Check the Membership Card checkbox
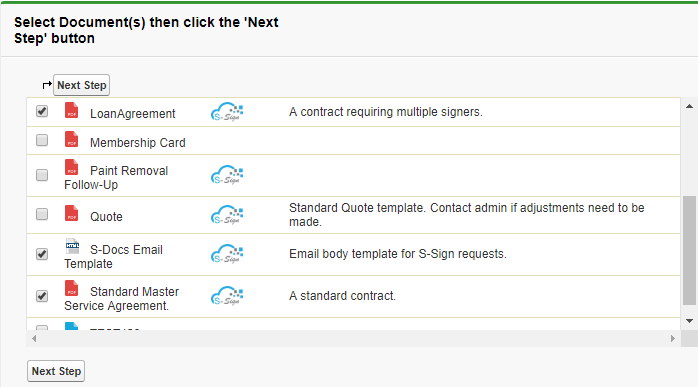The width and height of the screenshot is (698, 387). pos(42,140)
